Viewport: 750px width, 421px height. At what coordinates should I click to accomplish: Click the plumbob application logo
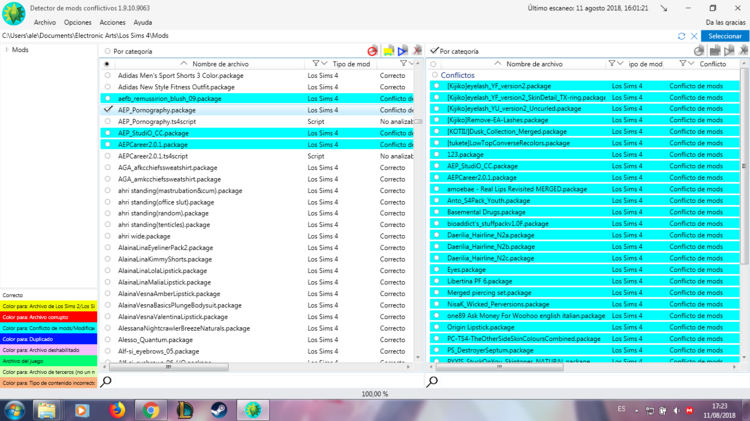(14, 13)
